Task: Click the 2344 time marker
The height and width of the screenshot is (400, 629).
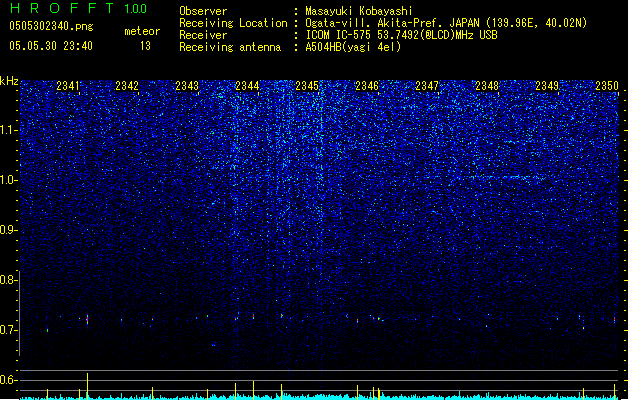Action: coord(248,86)
